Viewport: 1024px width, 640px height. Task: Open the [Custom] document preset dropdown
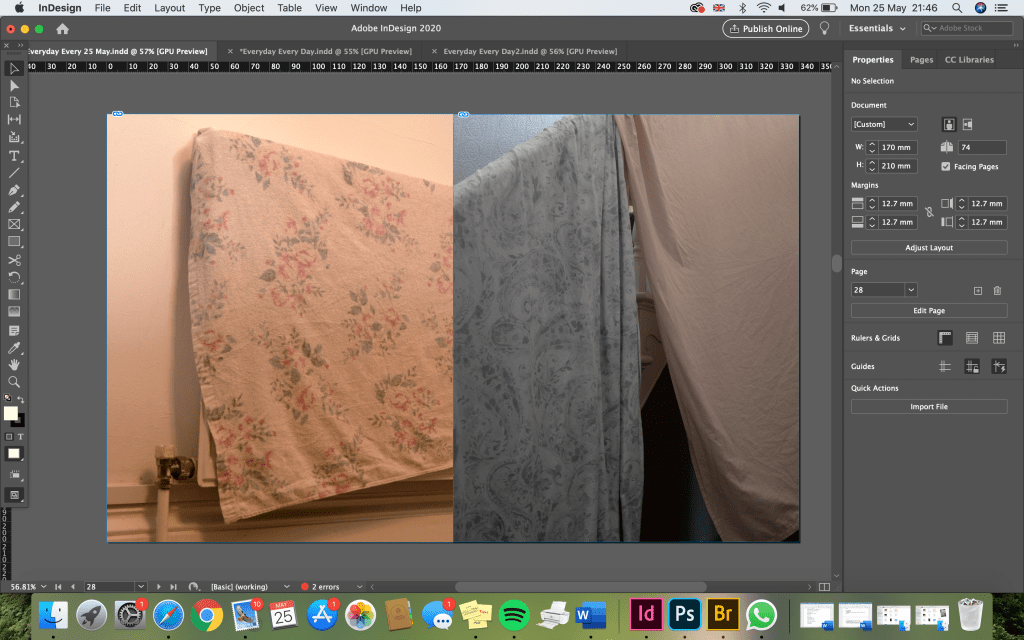point(884,124)
